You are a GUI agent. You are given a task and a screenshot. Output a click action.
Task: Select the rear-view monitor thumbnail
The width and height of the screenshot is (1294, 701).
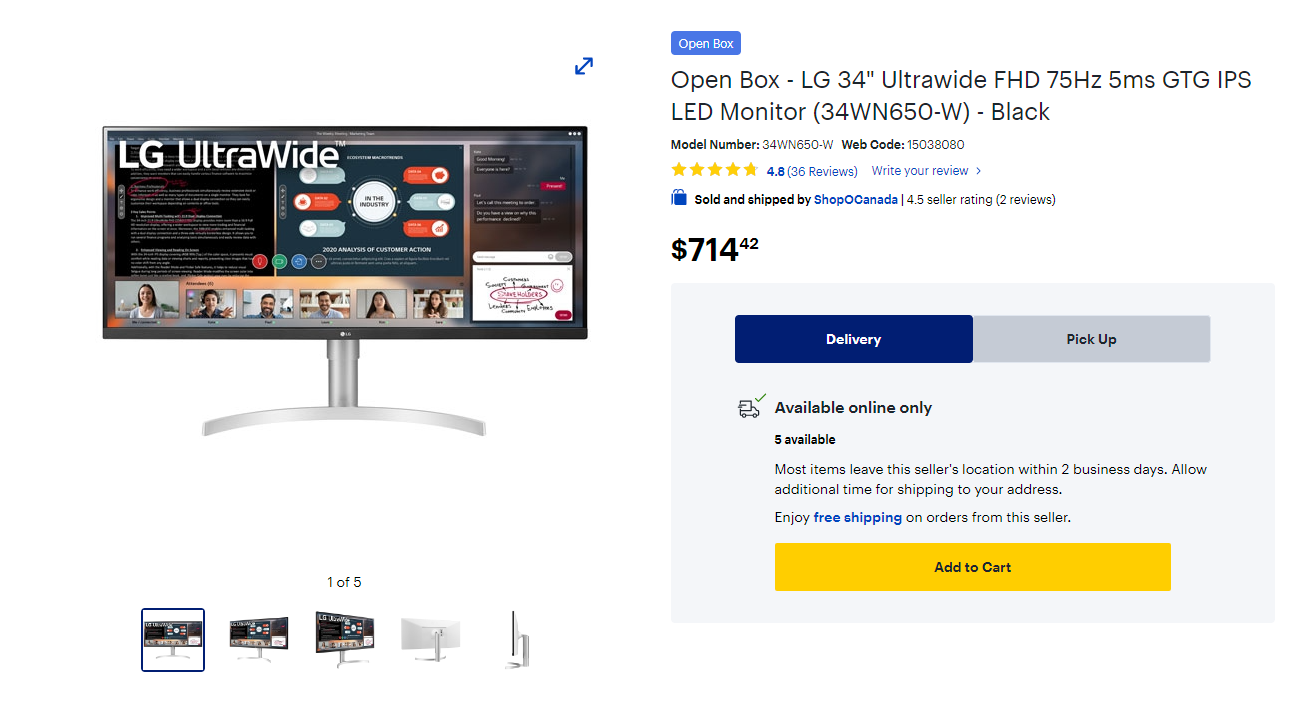click(x=431, y=640)
